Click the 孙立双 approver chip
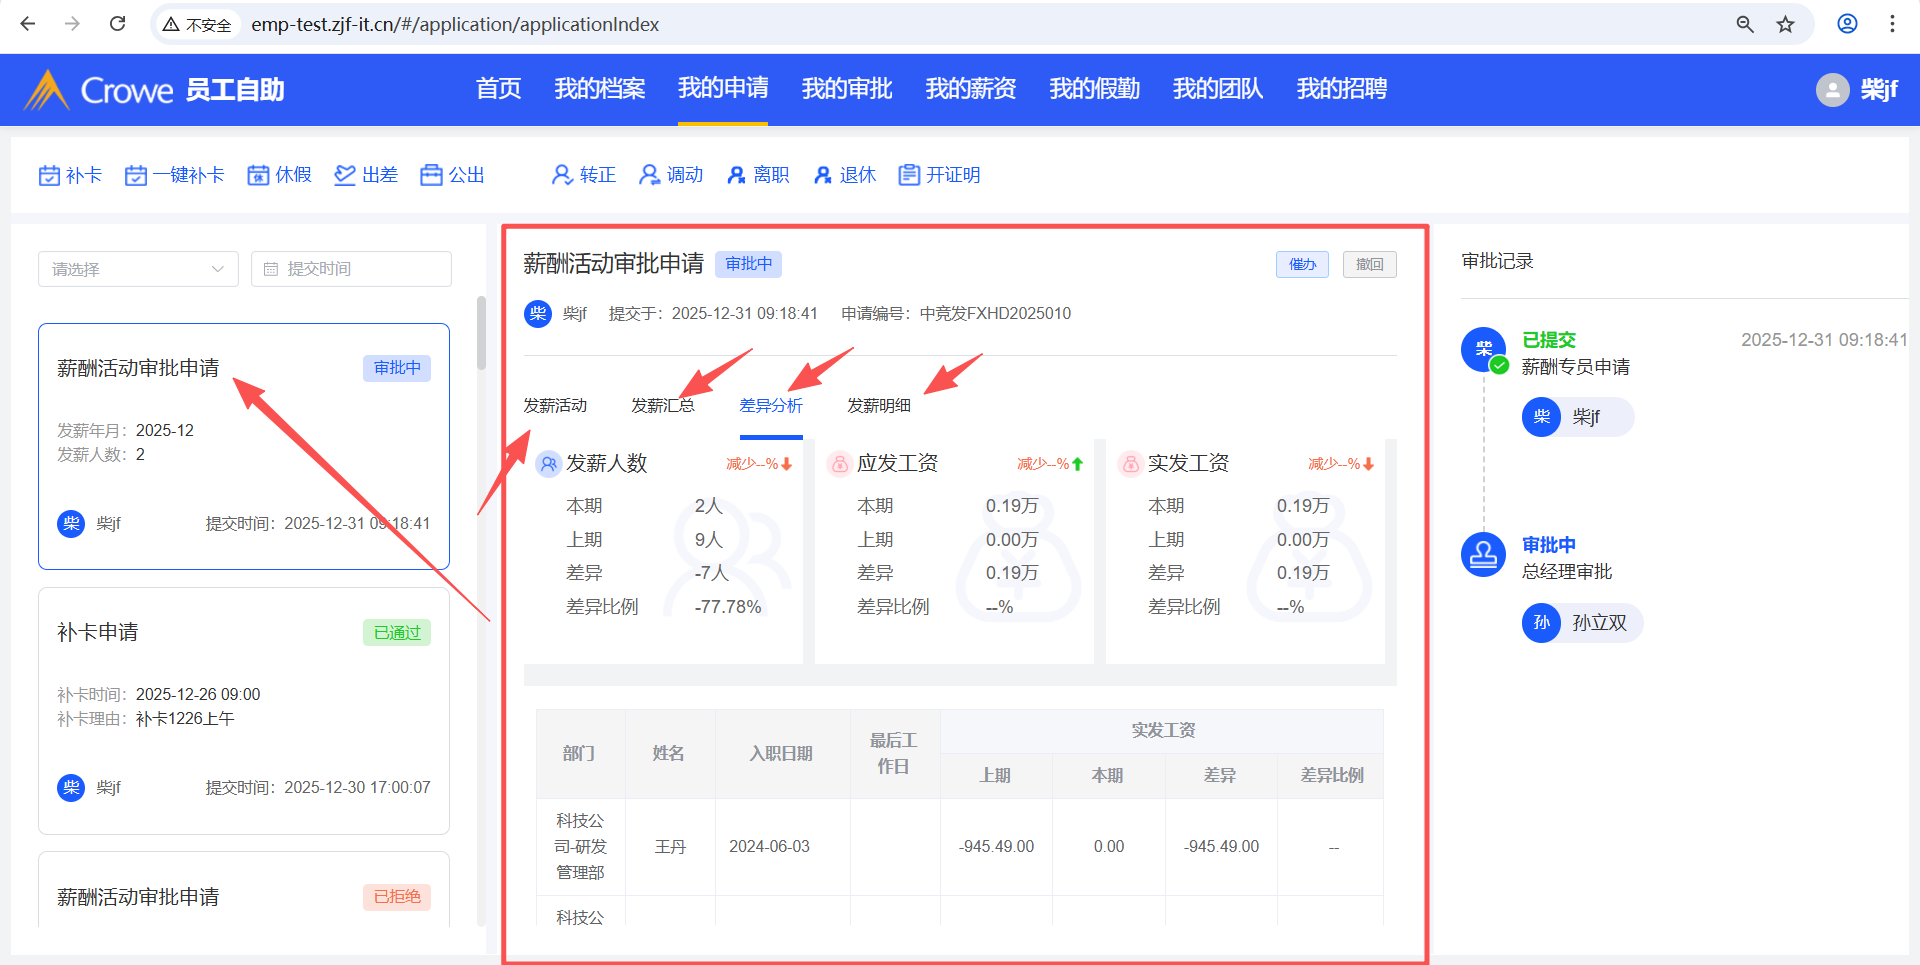 [1582, 623]
